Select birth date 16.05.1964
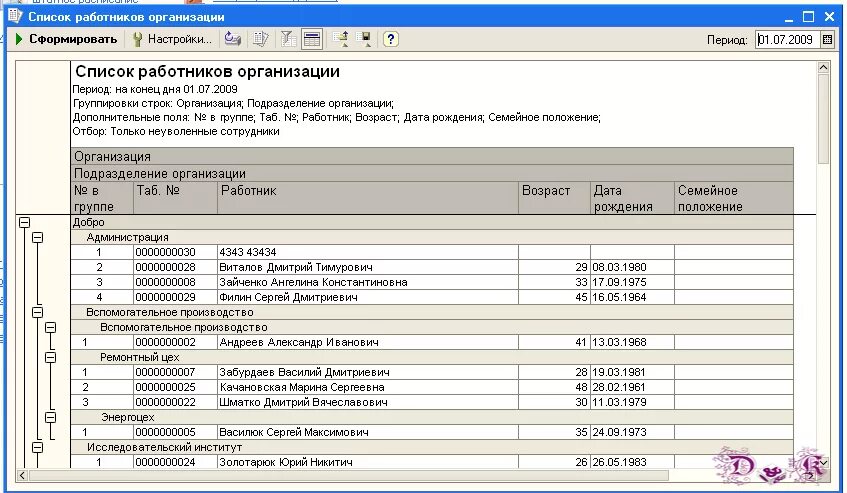Screen dimensions: 847x493 pos(619,297)
